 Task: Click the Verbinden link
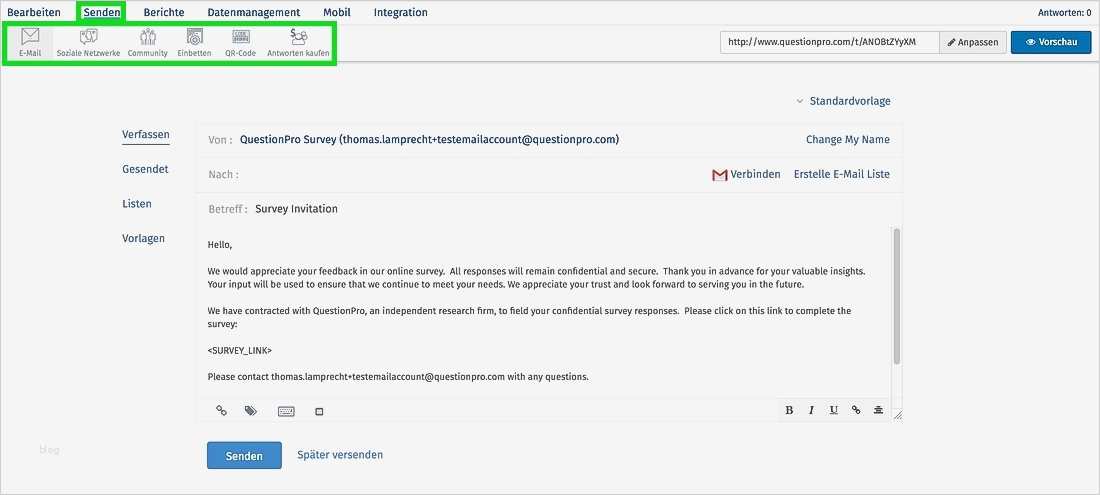tap(756, 174)
